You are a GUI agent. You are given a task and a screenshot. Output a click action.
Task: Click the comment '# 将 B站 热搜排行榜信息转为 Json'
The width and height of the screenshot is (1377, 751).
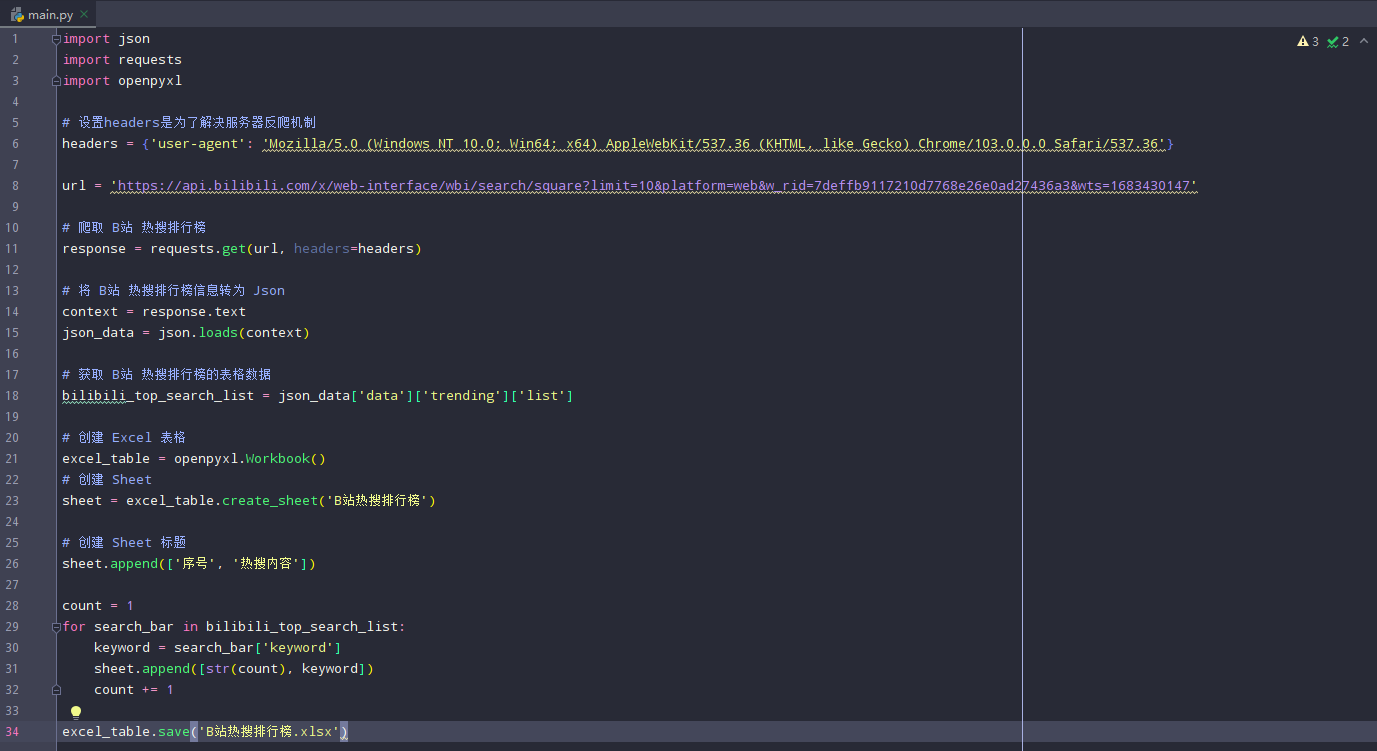click(174, 291)
